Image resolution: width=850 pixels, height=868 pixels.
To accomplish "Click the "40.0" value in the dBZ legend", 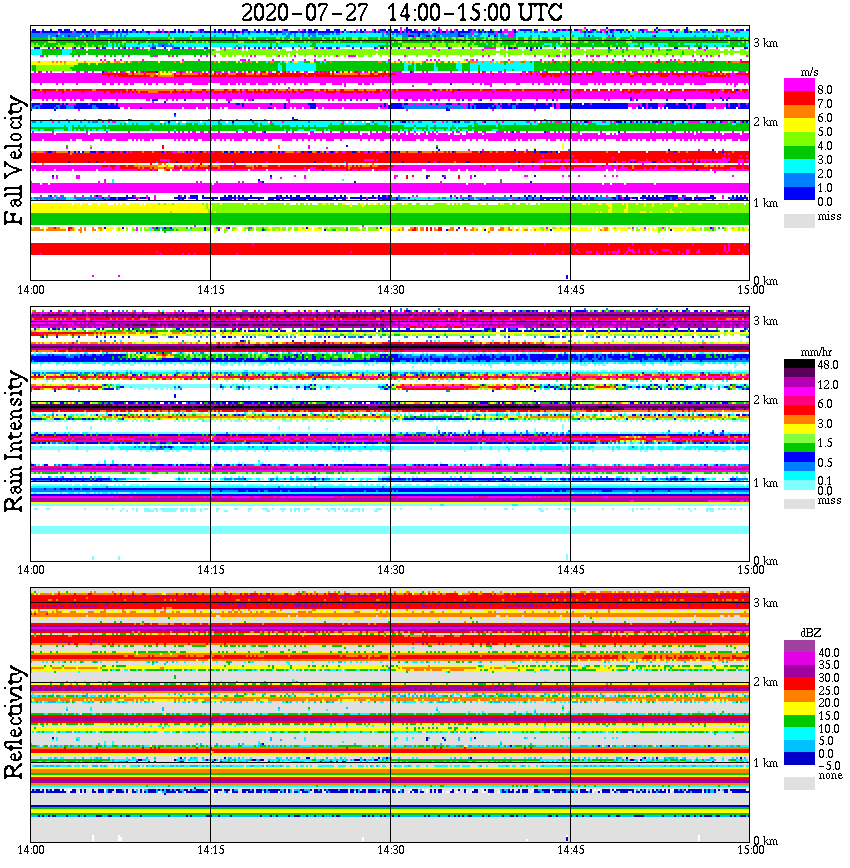I will (829, 653).
